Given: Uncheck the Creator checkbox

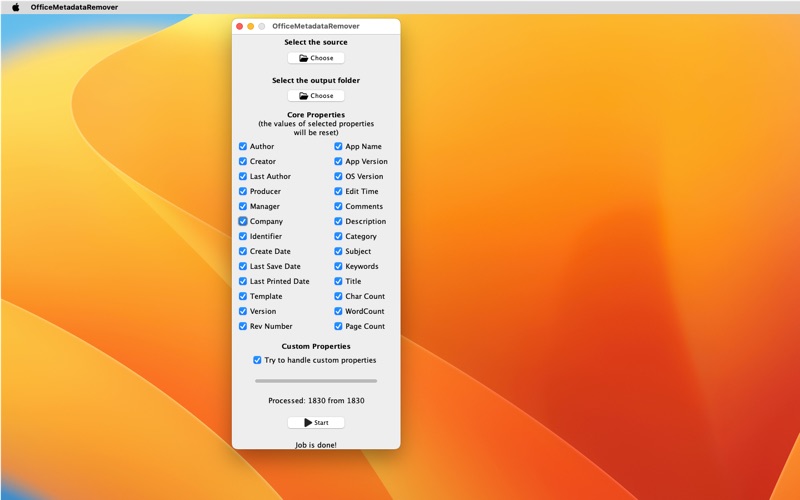Looking at the screenshot, I should (243, 161).
